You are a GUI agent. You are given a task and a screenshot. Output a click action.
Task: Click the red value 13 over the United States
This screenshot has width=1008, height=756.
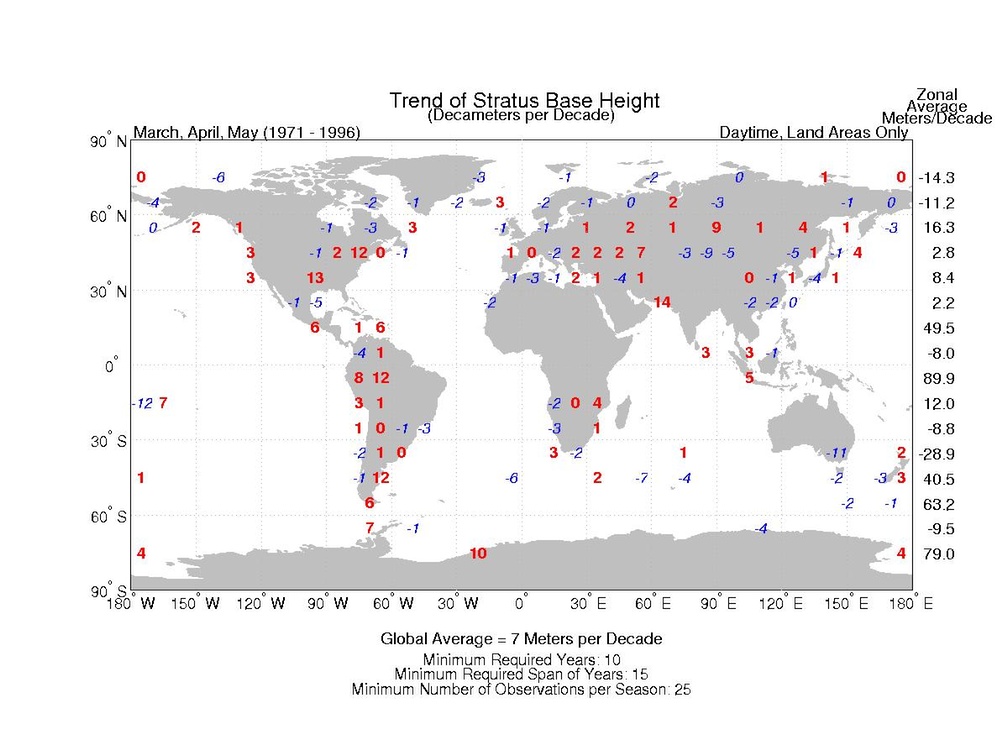[315, 277]
